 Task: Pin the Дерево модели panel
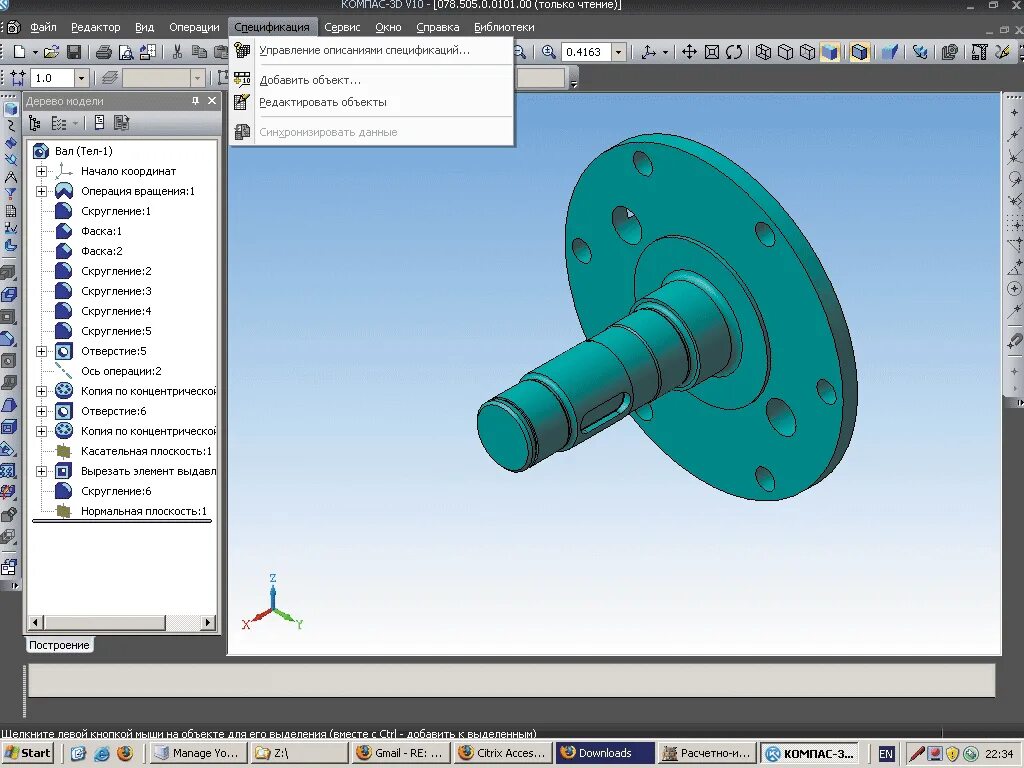point(195,101)
